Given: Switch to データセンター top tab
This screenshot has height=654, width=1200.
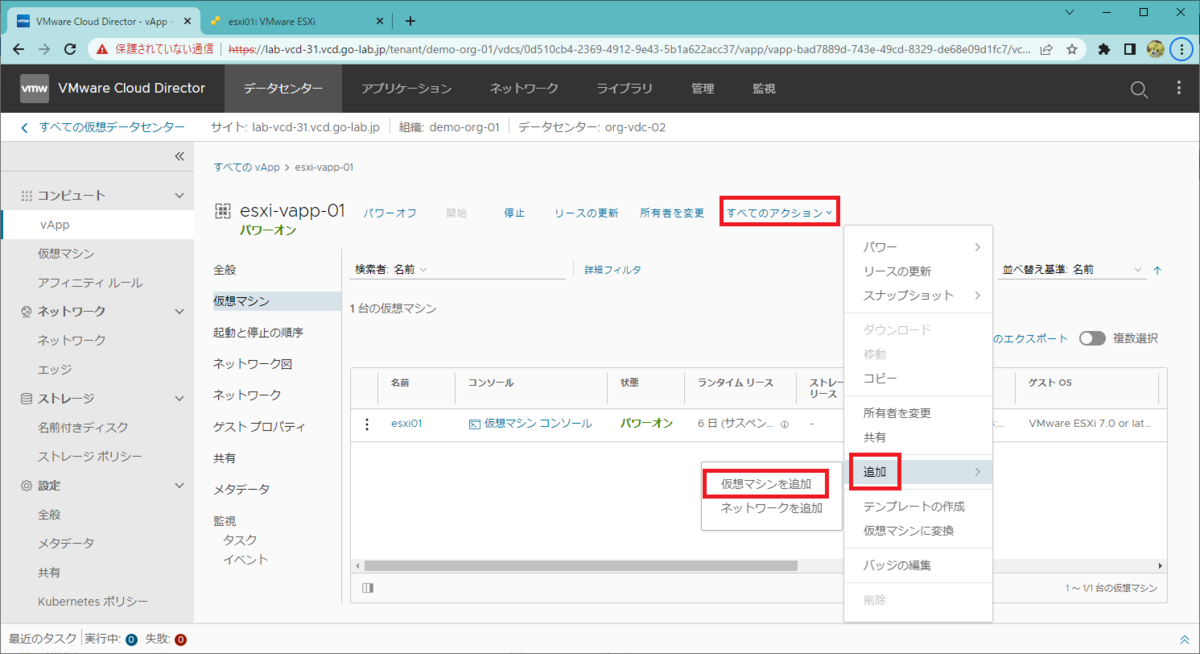Looking at the screenshot, I should pos(283,88).
